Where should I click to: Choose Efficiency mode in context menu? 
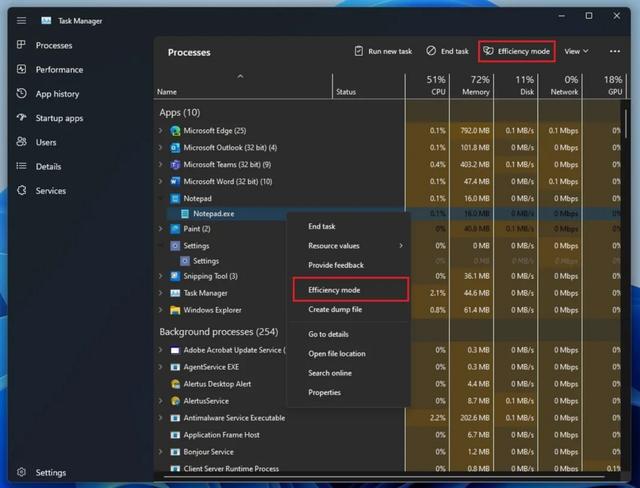[334, 290]
